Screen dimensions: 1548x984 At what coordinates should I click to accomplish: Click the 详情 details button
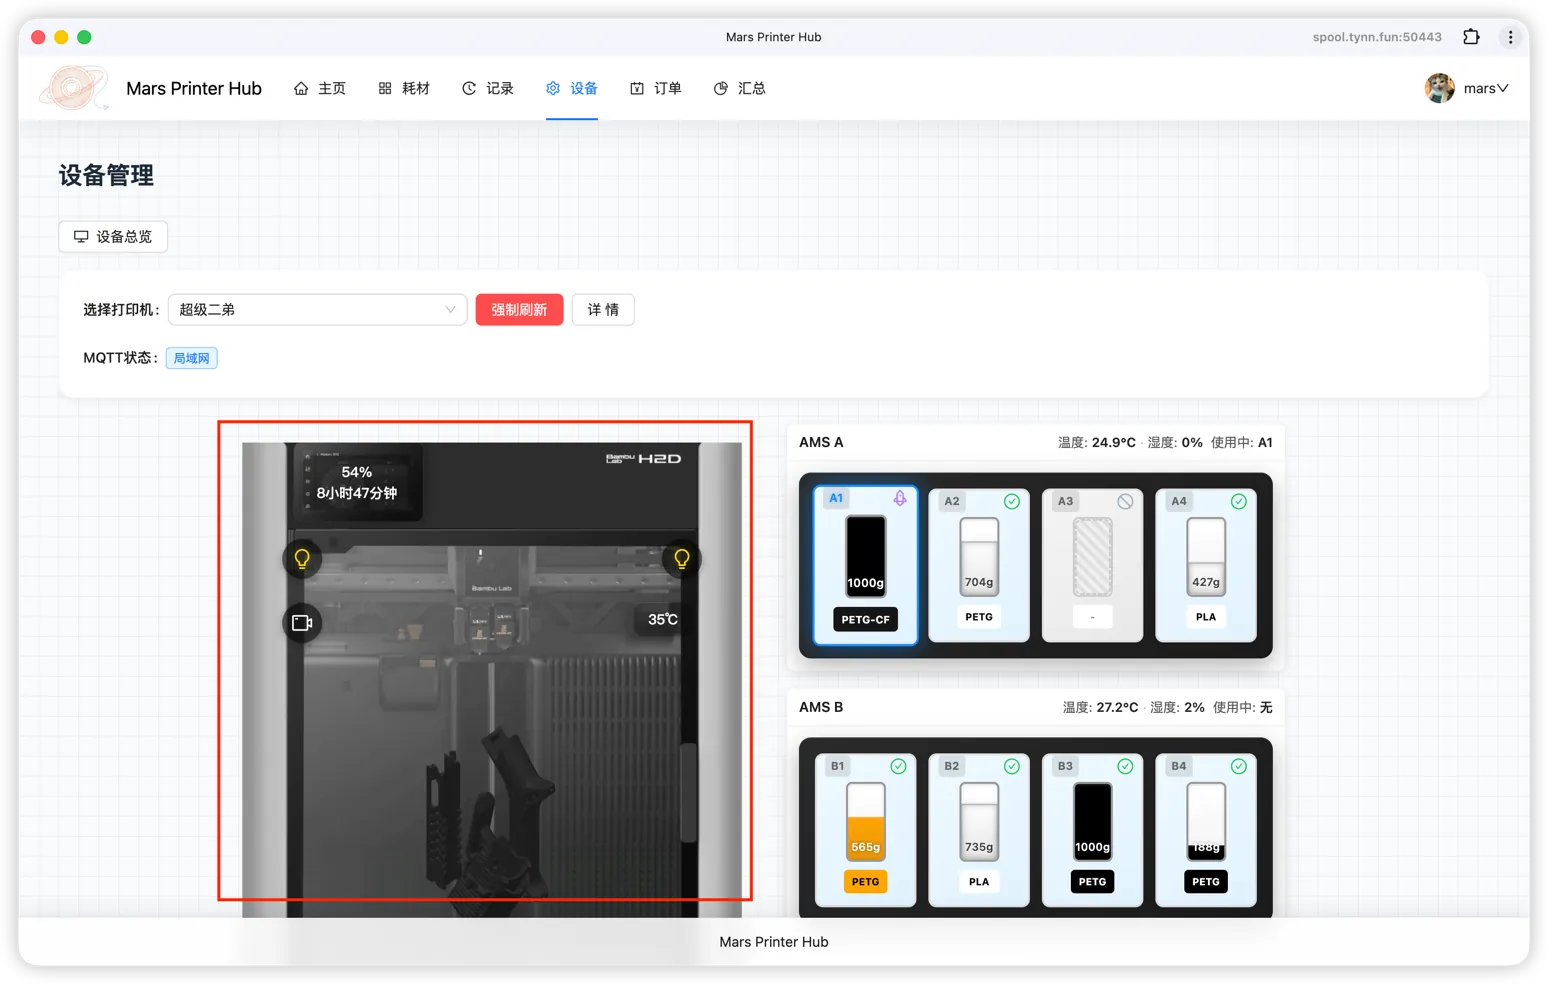tap(603, 310)
